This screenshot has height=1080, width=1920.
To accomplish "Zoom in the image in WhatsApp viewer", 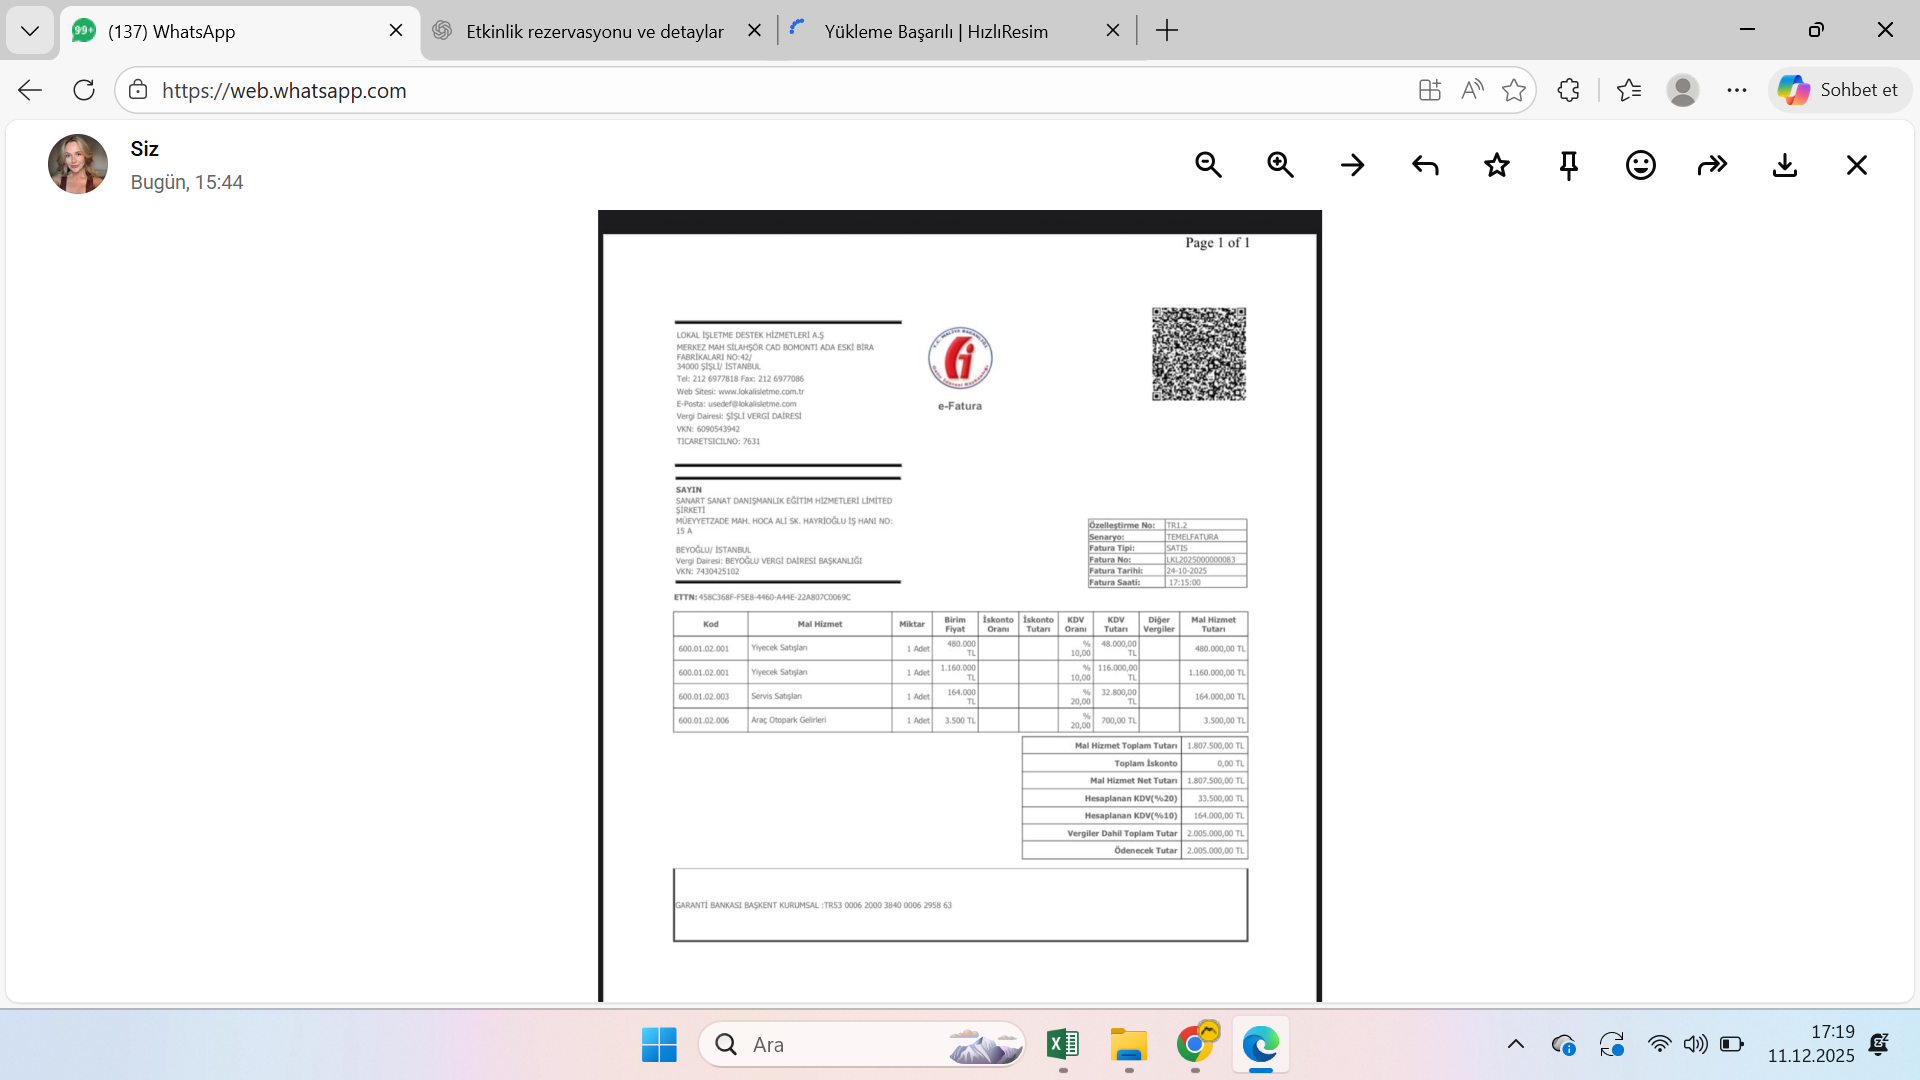I will 1280,165.
